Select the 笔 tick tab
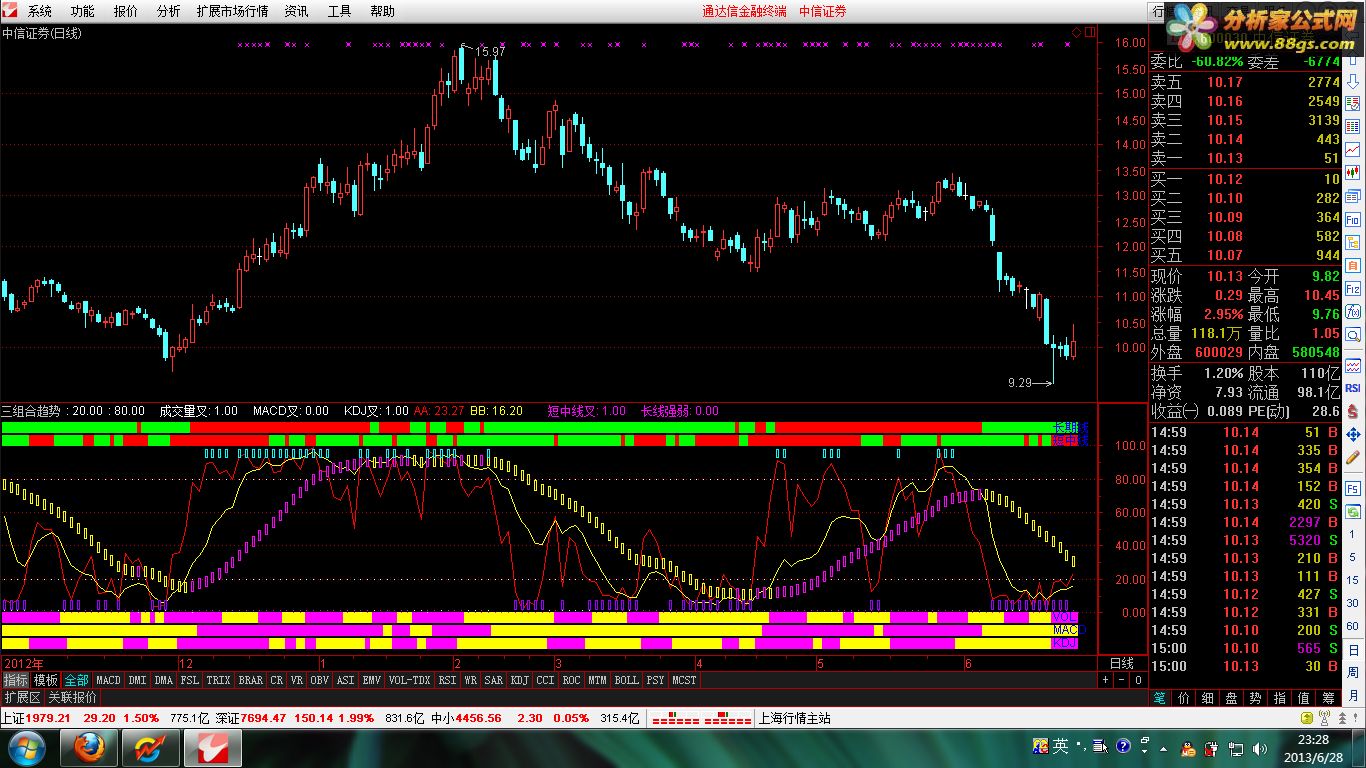Viewport: 1366px width, 768px height. pyautogui.click(x=1160, y=698)
